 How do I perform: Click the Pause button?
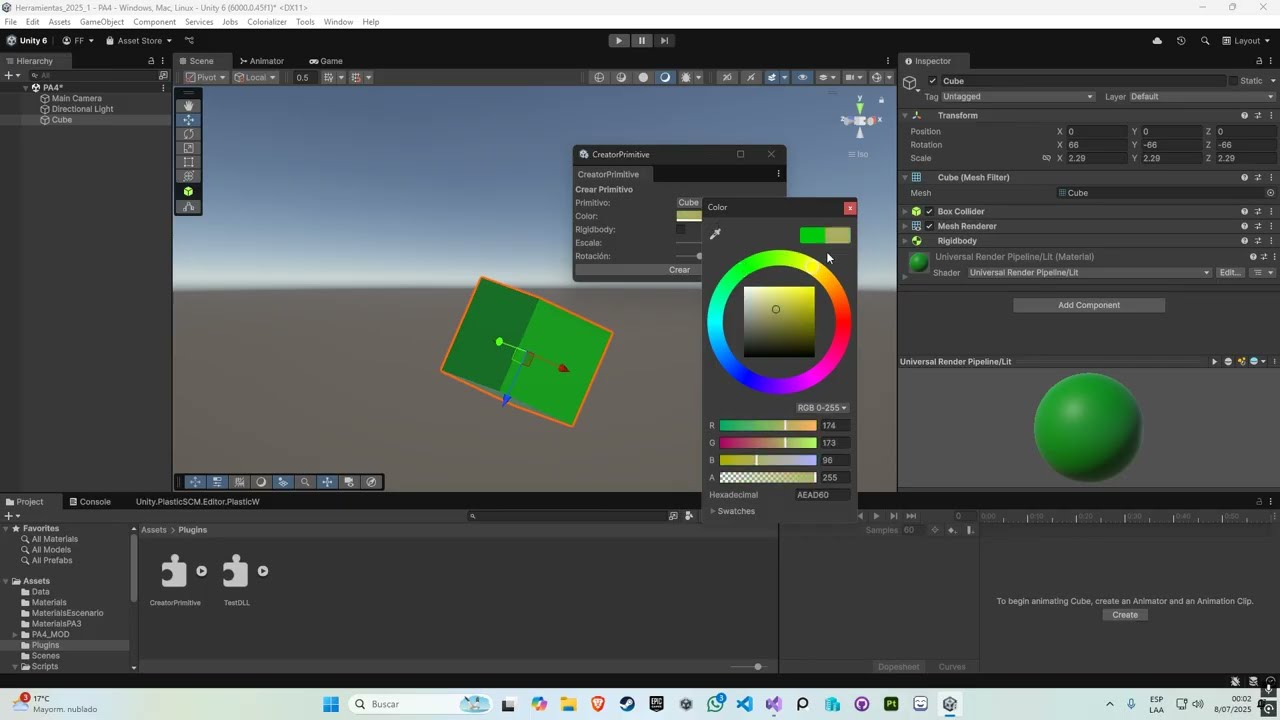click(642, 41)
